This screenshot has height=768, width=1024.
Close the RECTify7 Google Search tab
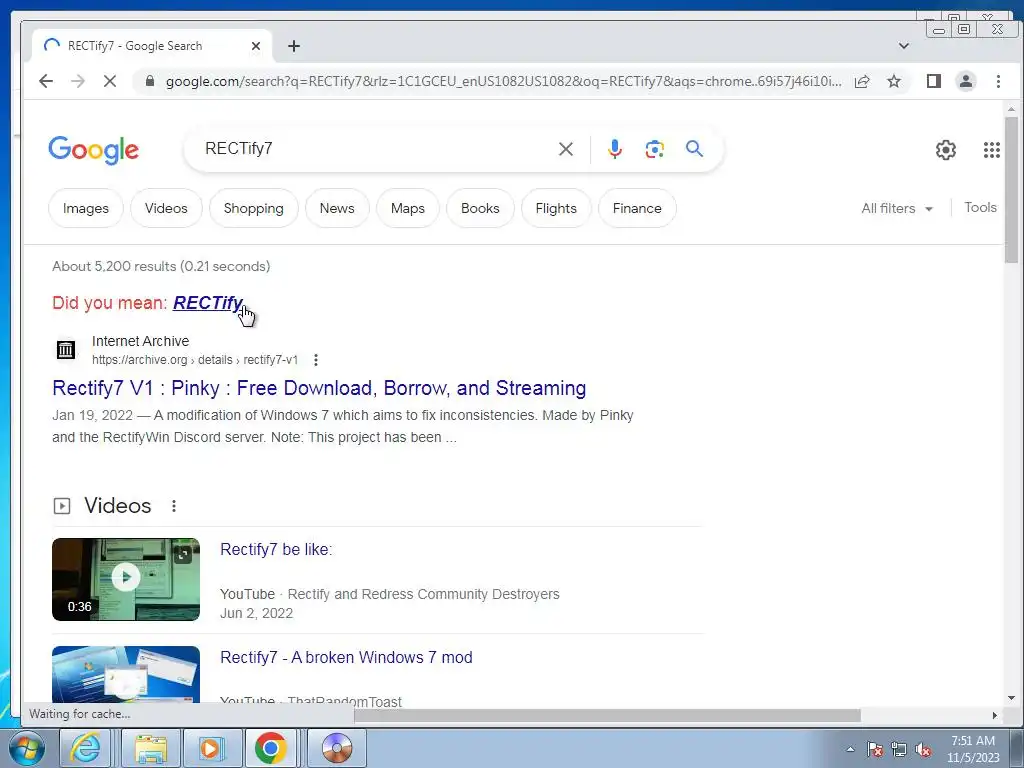tap(256, 46)
